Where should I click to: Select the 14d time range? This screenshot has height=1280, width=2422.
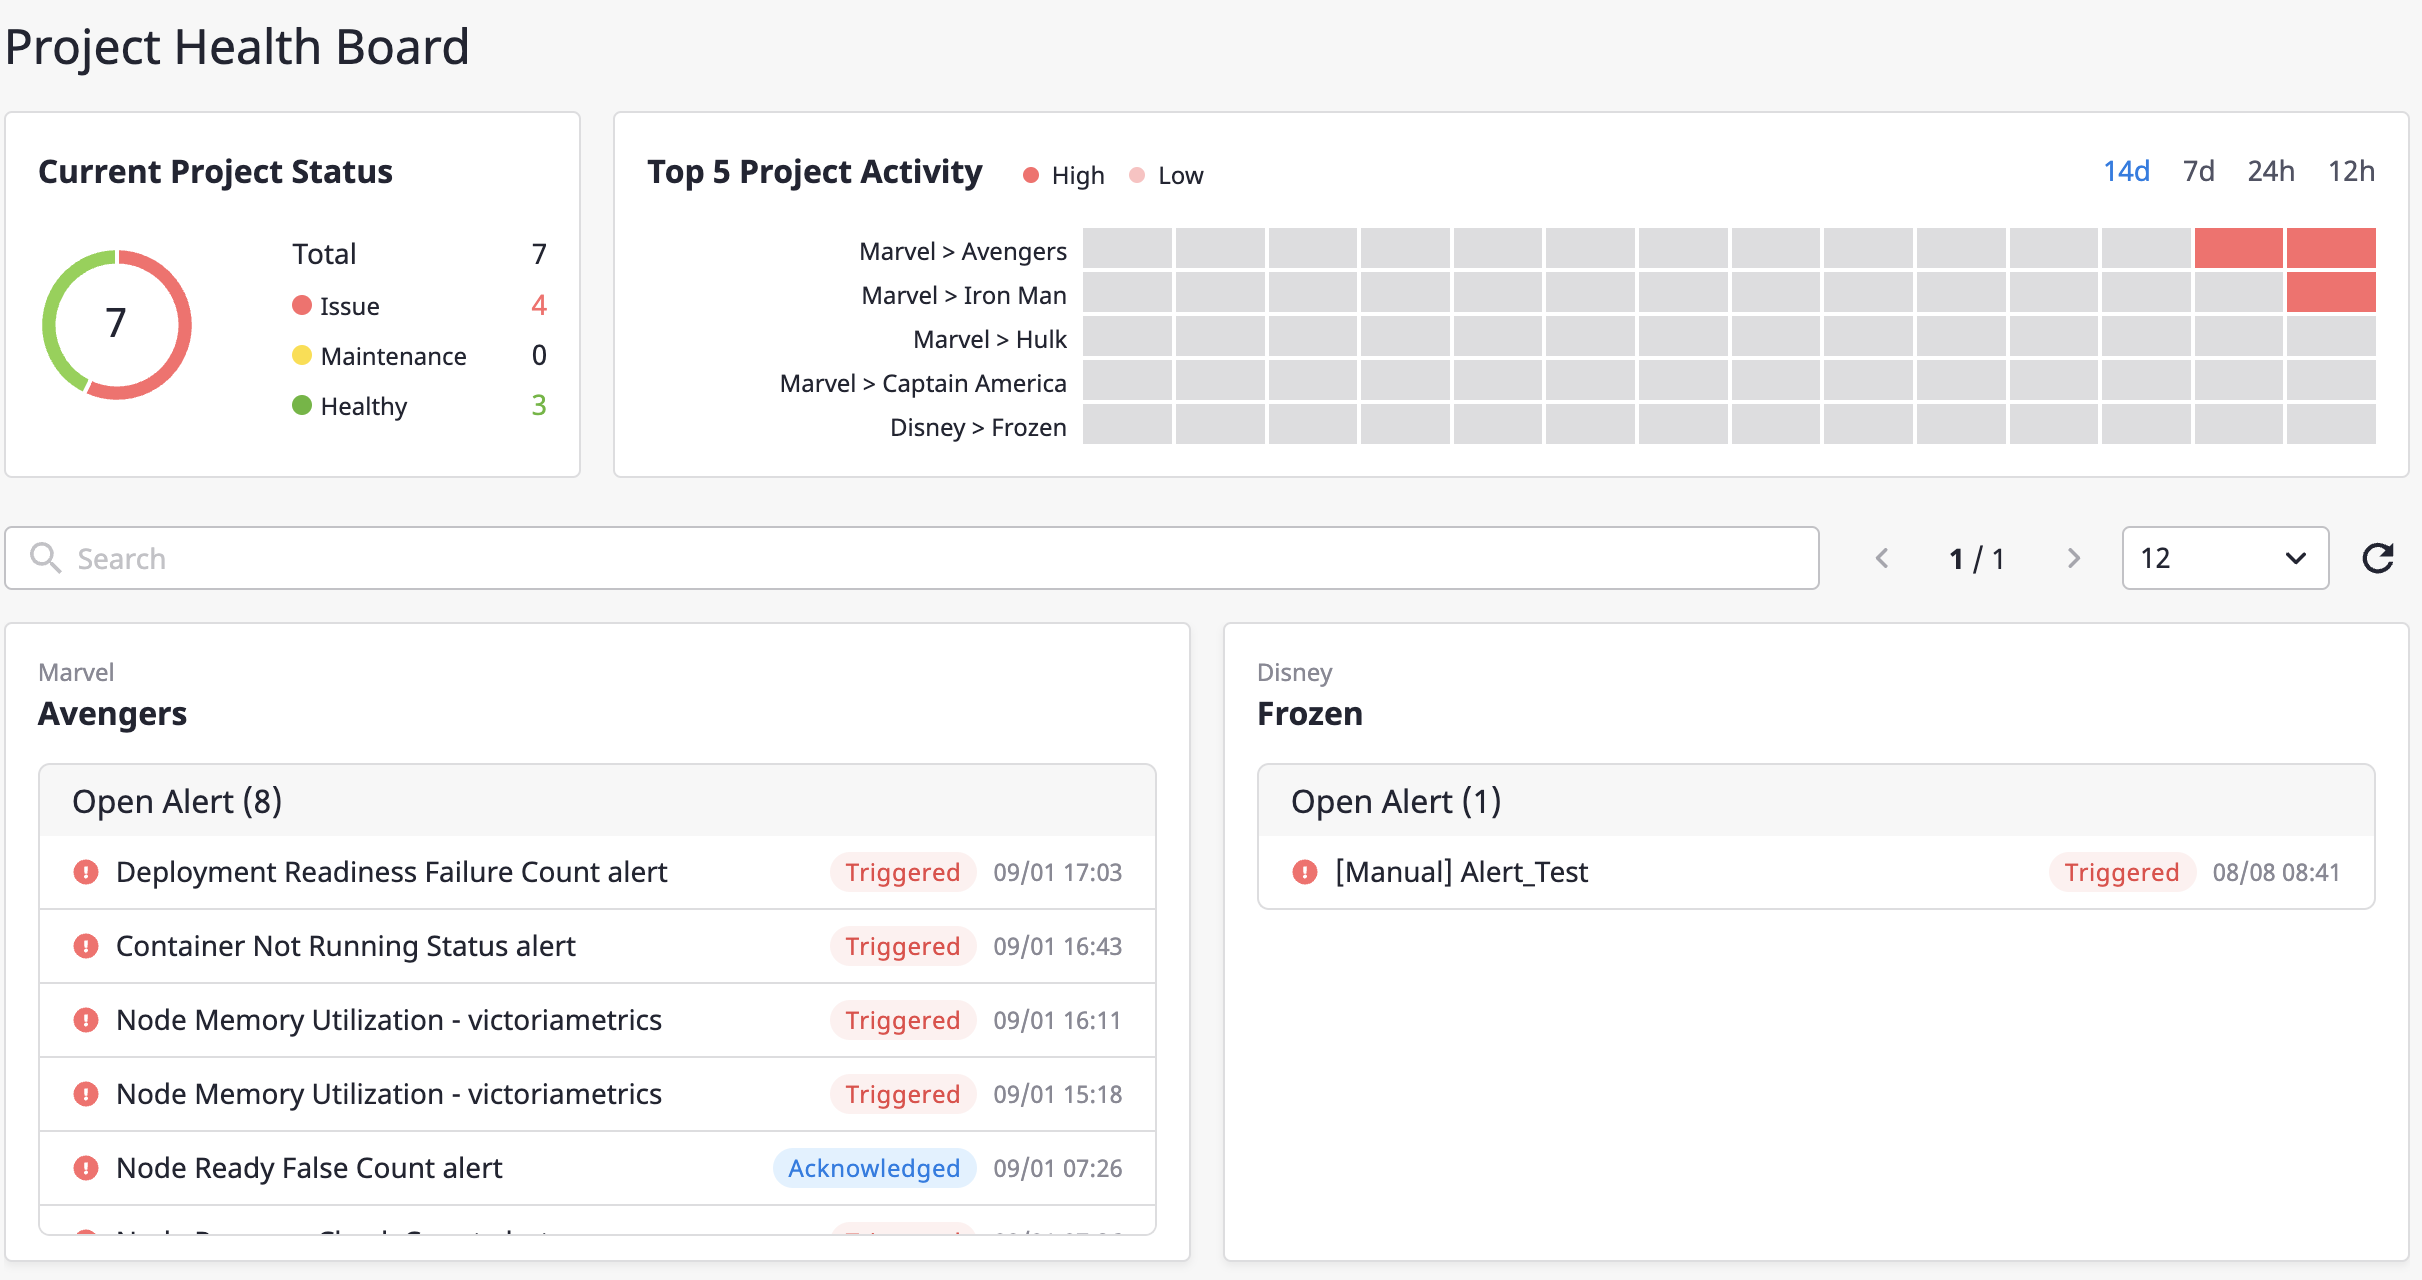pyautogui.click(x=2126, y=171)
